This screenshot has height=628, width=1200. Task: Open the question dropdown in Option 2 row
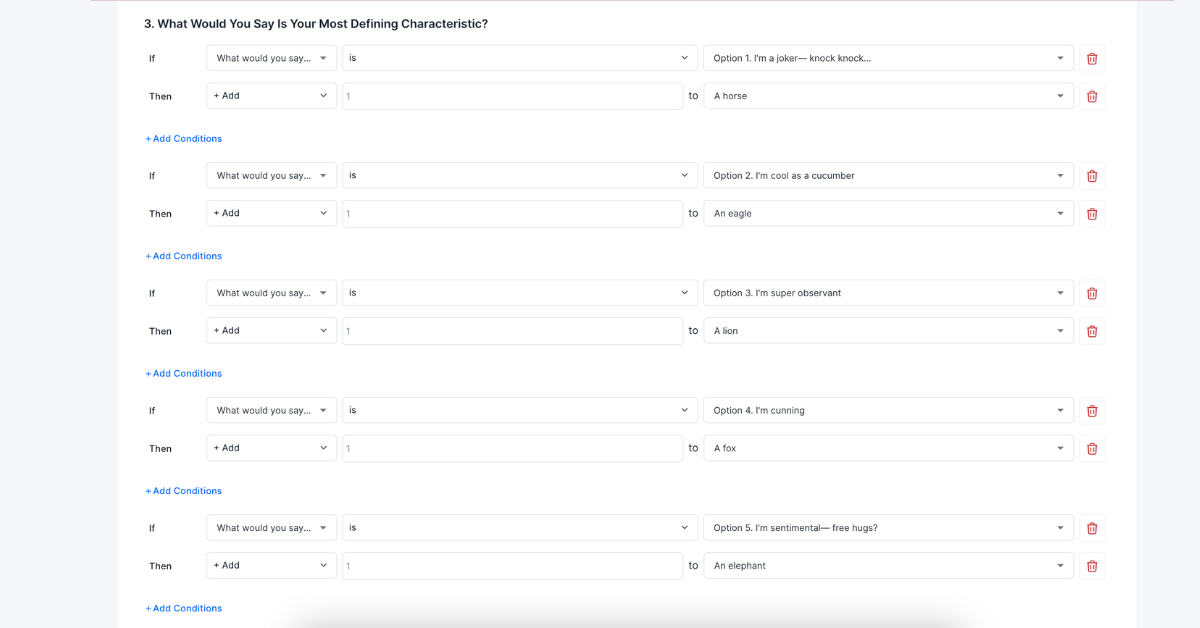tap(272, 175)
